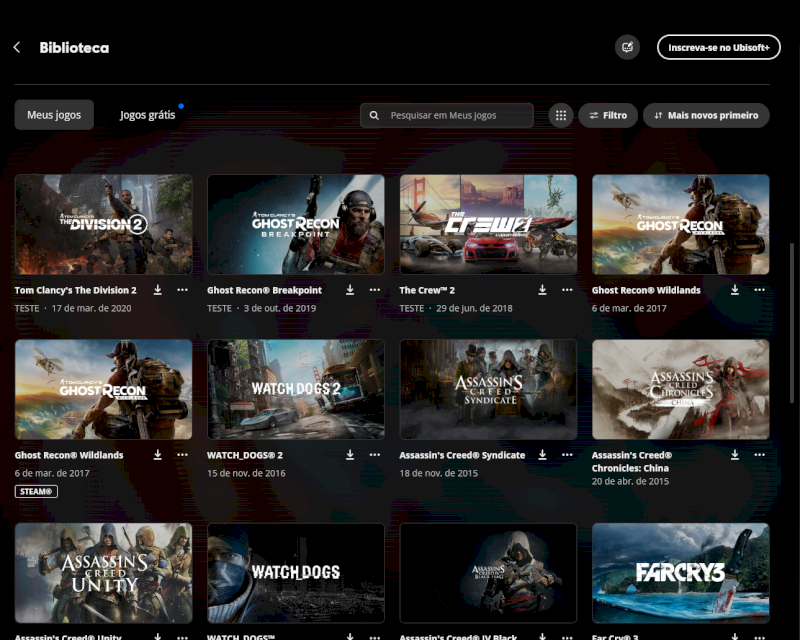The image size is (800, 640).
Task: Open The Crew 2 cover thumbnail
Action: coord(488,225)
